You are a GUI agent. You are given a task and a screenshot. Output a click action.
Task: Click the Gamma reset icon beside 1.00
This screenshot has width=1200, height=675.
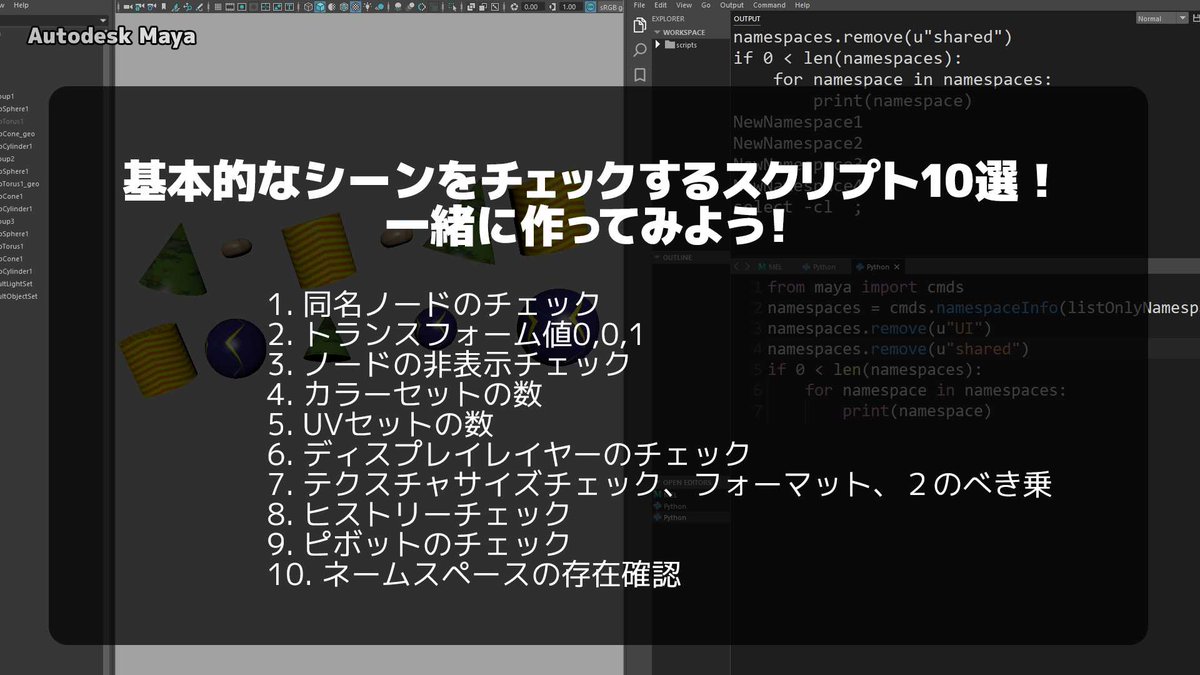click(552, 7)
